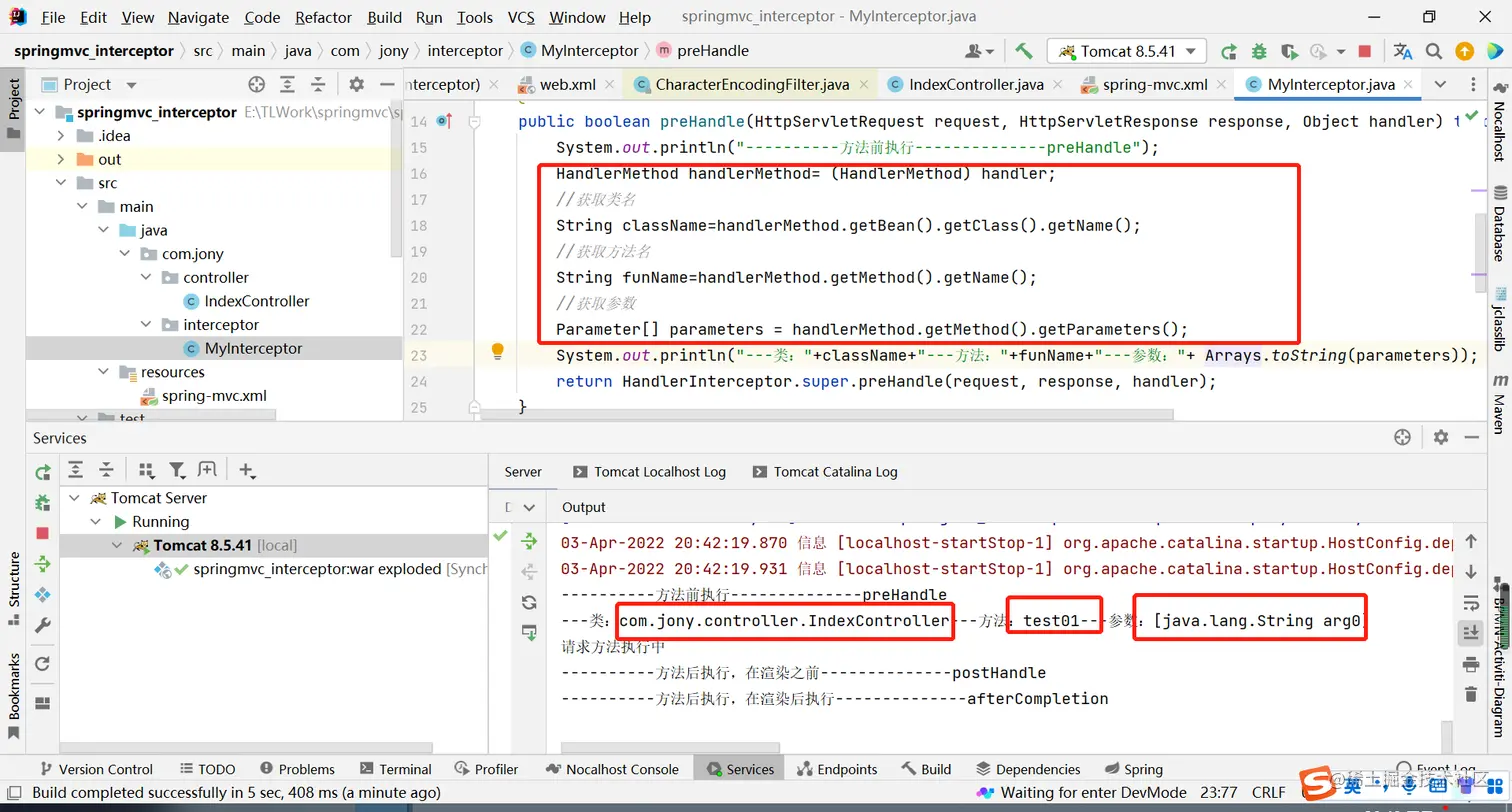The width and height of the screenshot is (1512, 812).
Task: Hide the Project panel with the minus icon
Action: (x=386, y=85)
